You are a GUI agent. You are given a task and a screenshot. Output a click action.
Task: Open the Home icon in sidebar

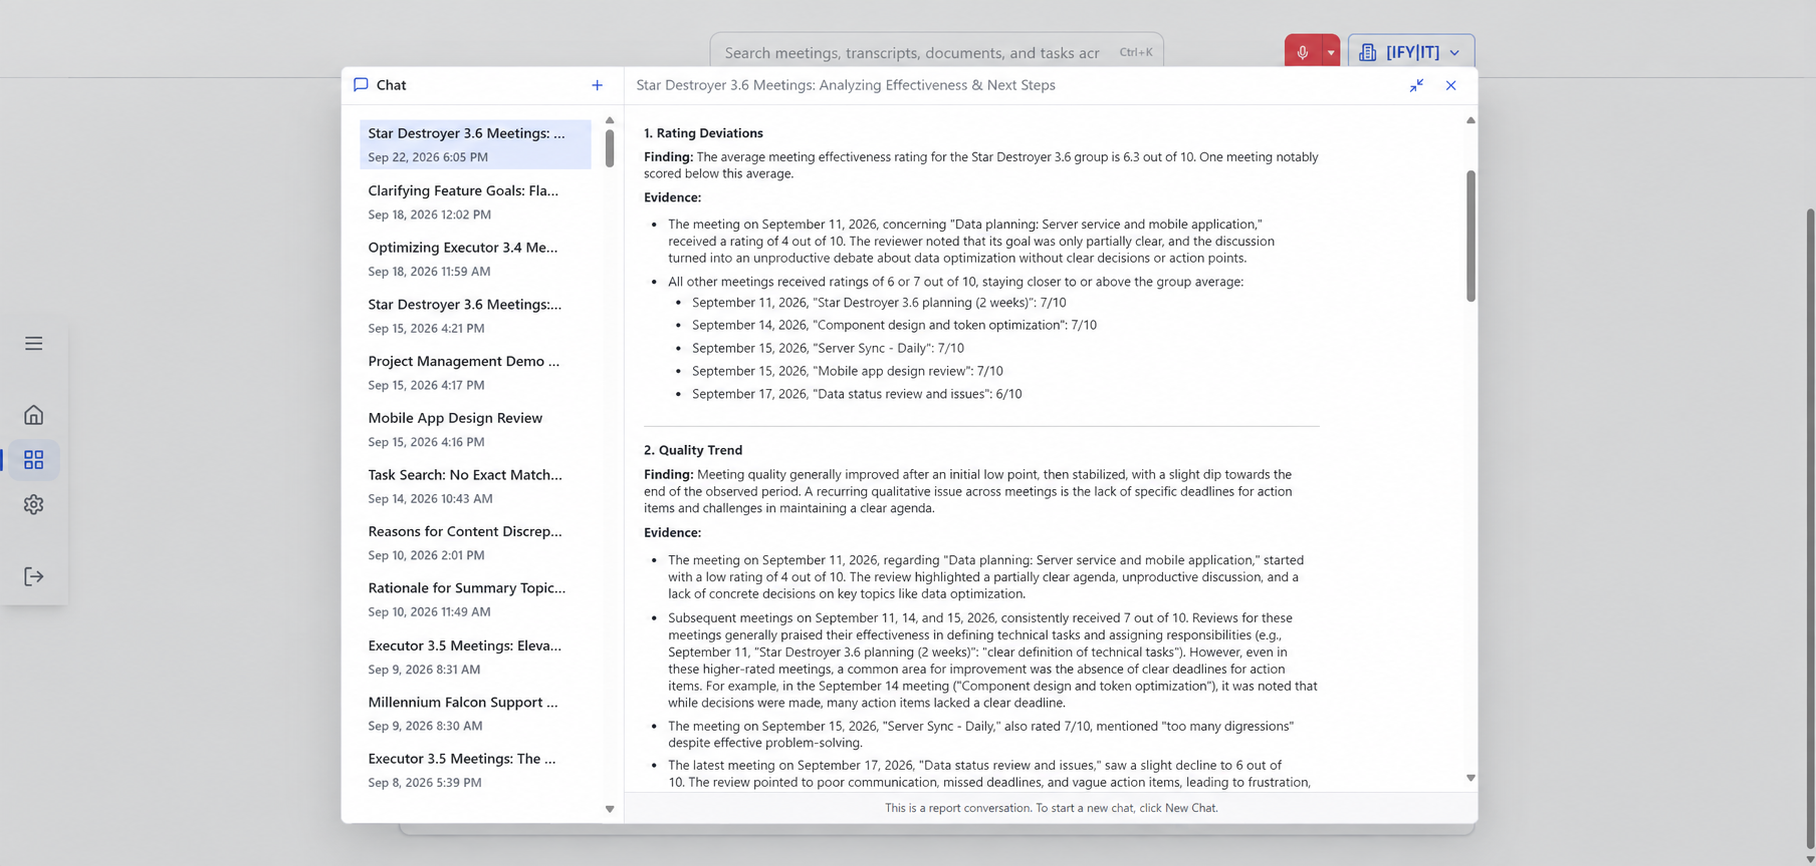33,414
